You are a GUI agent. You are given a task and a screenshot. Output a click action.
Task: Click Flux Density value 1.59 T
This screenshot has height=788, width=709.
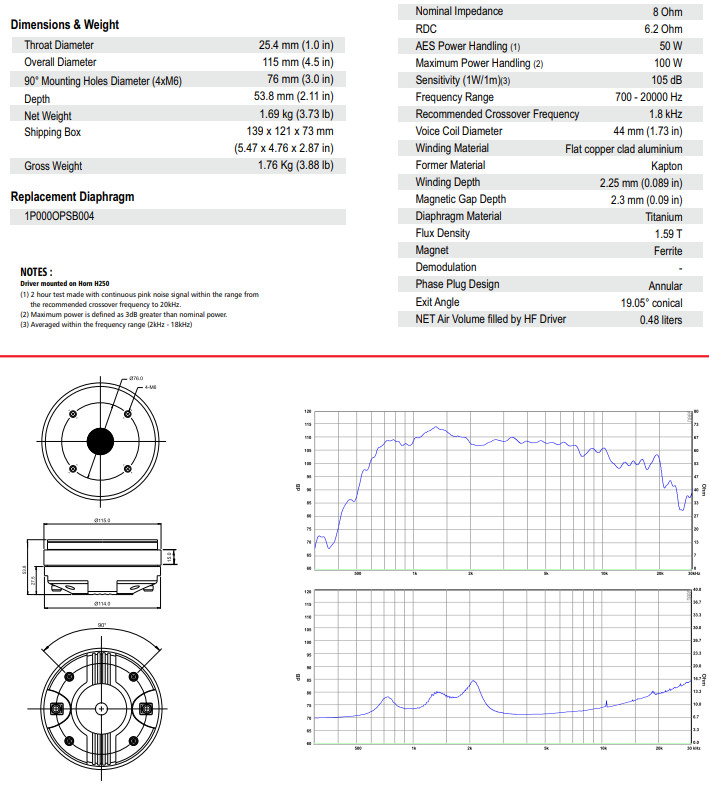(668, 234)
